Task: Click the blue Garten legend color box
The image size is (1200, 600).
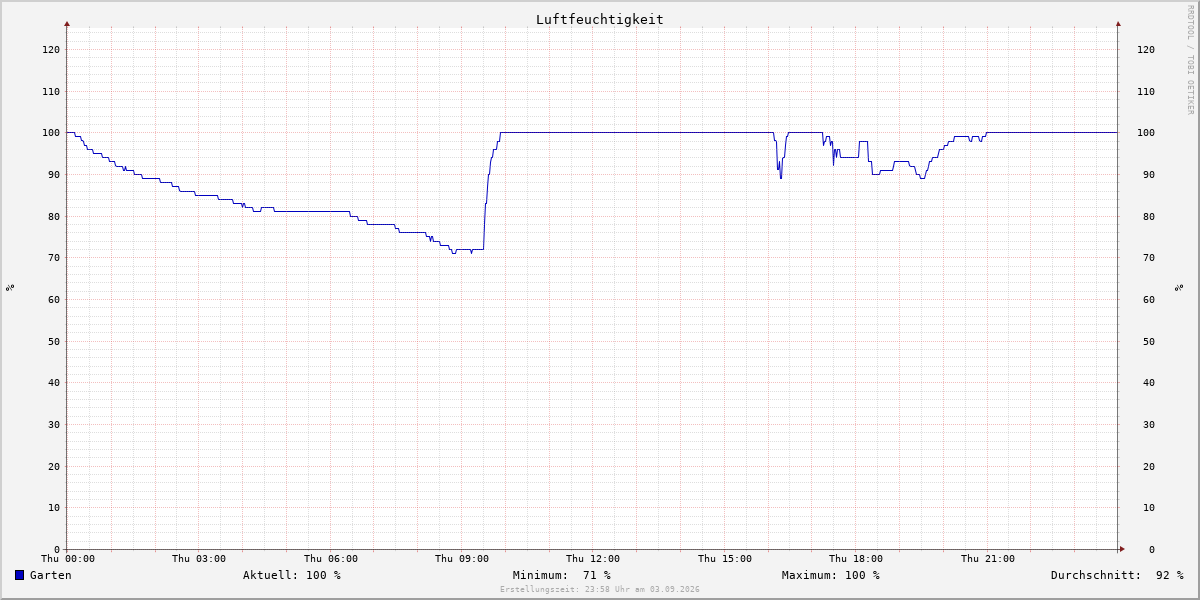Action: pos(19,575)
